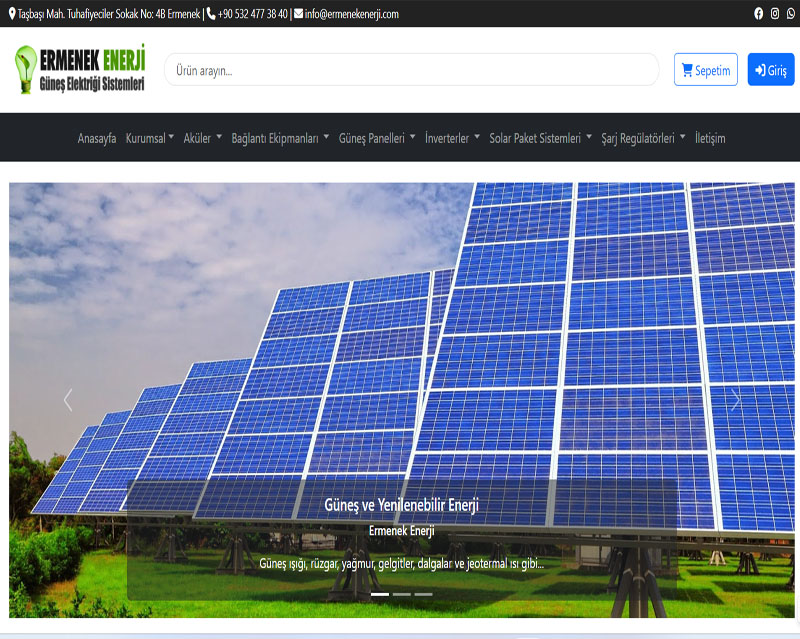Open the Sepetim cart button
The height and width of the screenshot is (639, 800).
point(706,70)
